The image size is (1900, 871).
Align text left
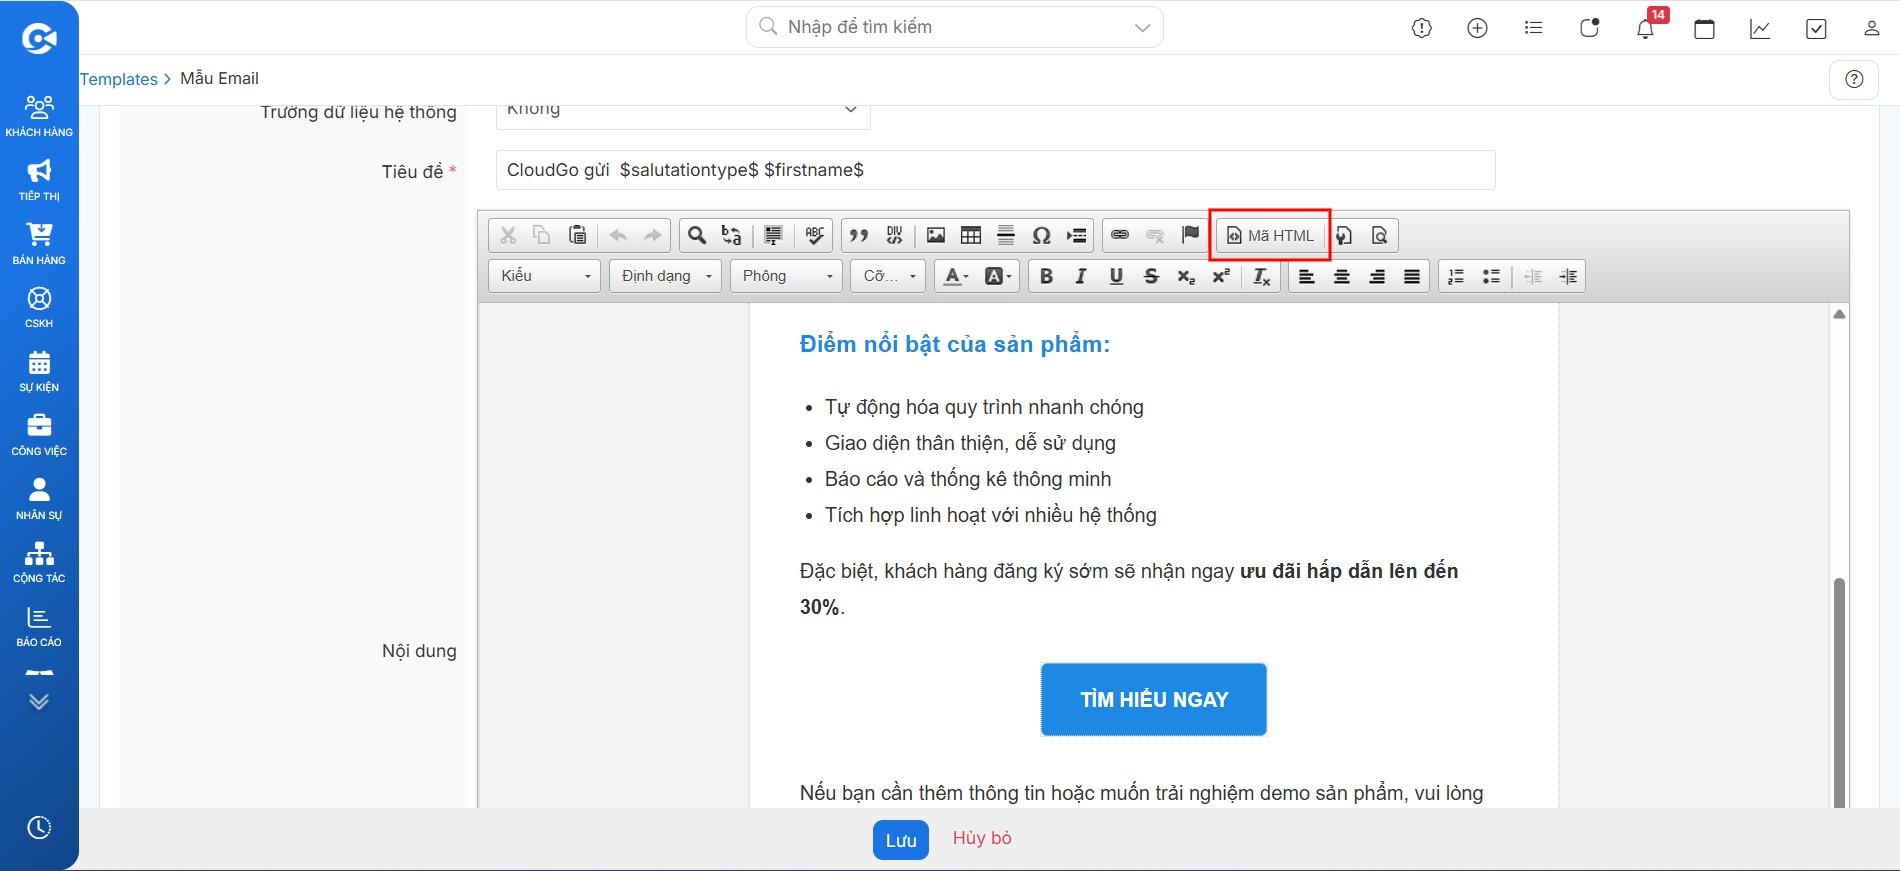(1307, 276)
